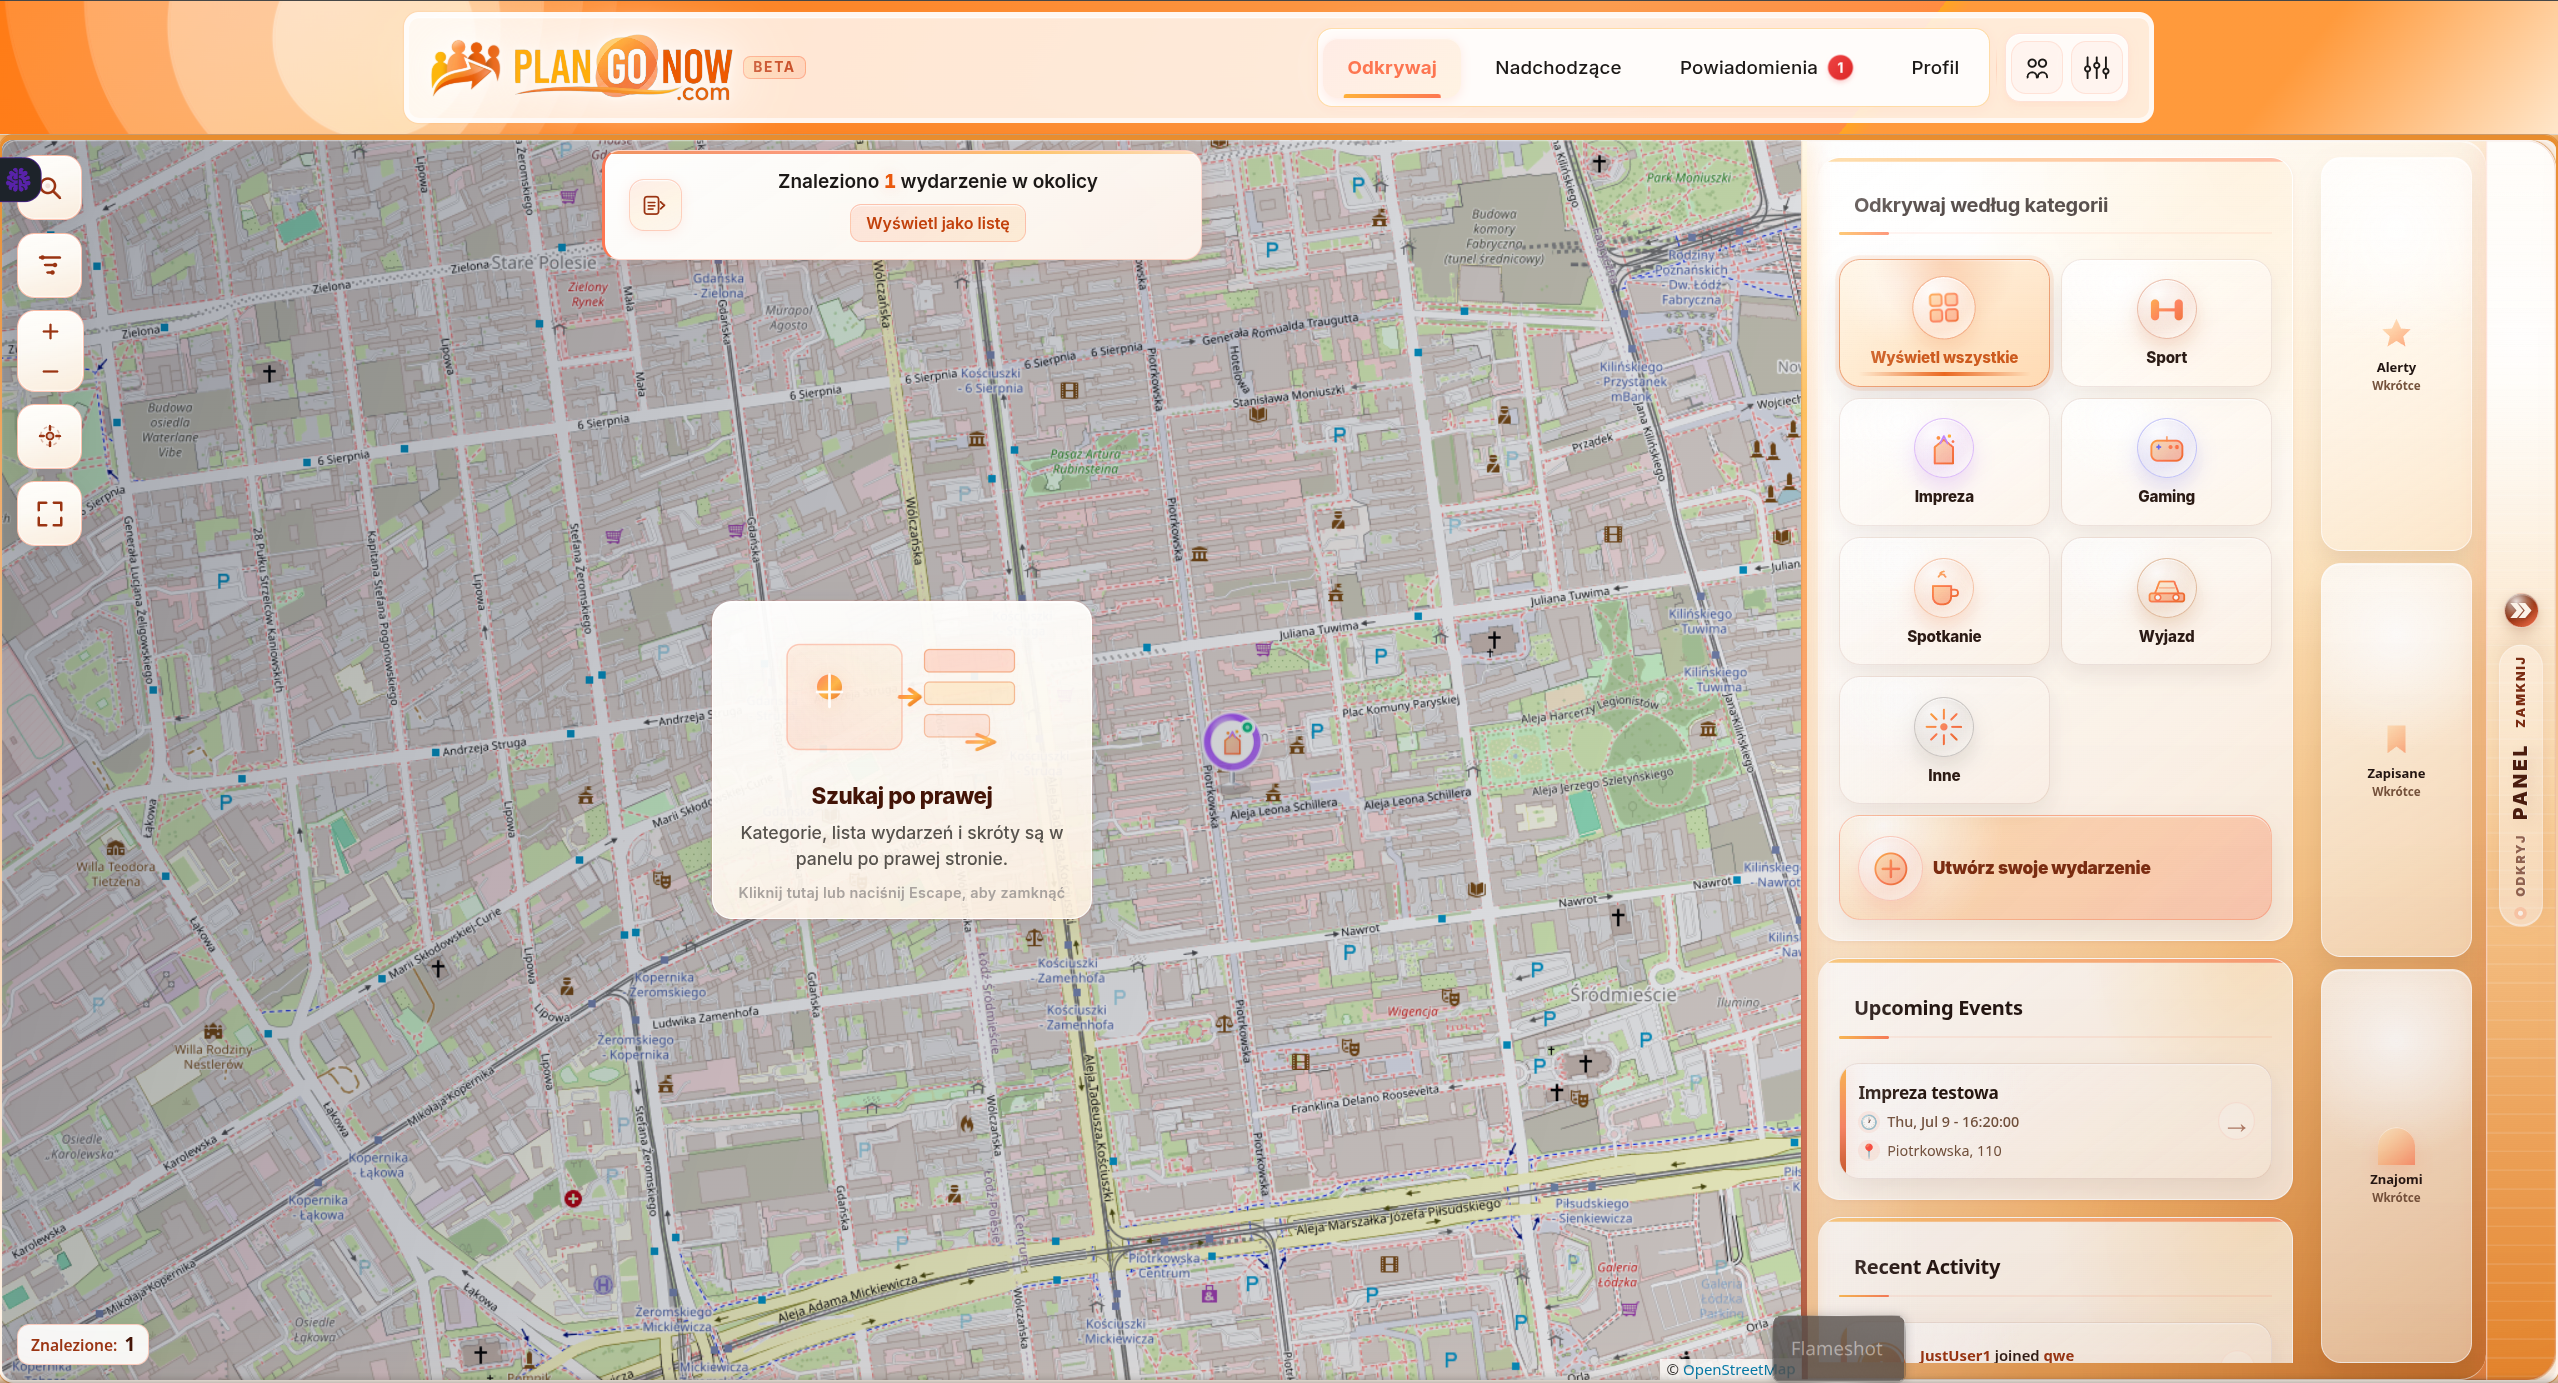Viewport: 2558px width, 1383px height.
Task: Choose the Wyjazd category
Action: coord(2166,601)
